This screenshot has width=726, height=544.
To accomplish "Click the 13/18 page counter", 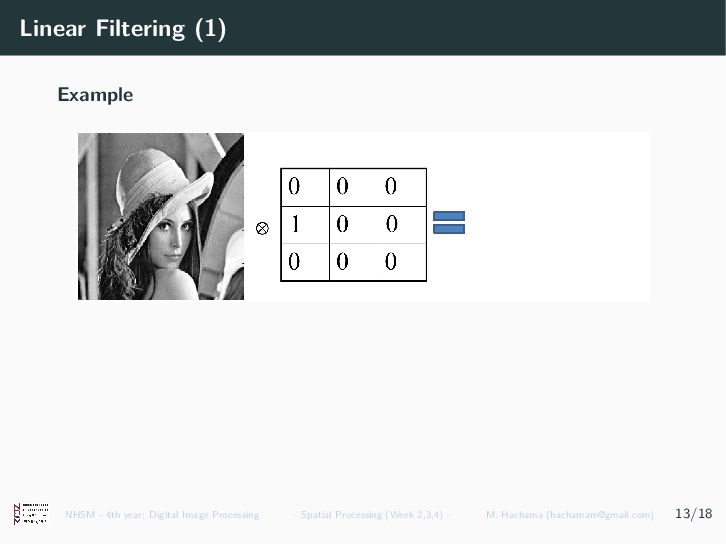I will click(x=694, y=513).
